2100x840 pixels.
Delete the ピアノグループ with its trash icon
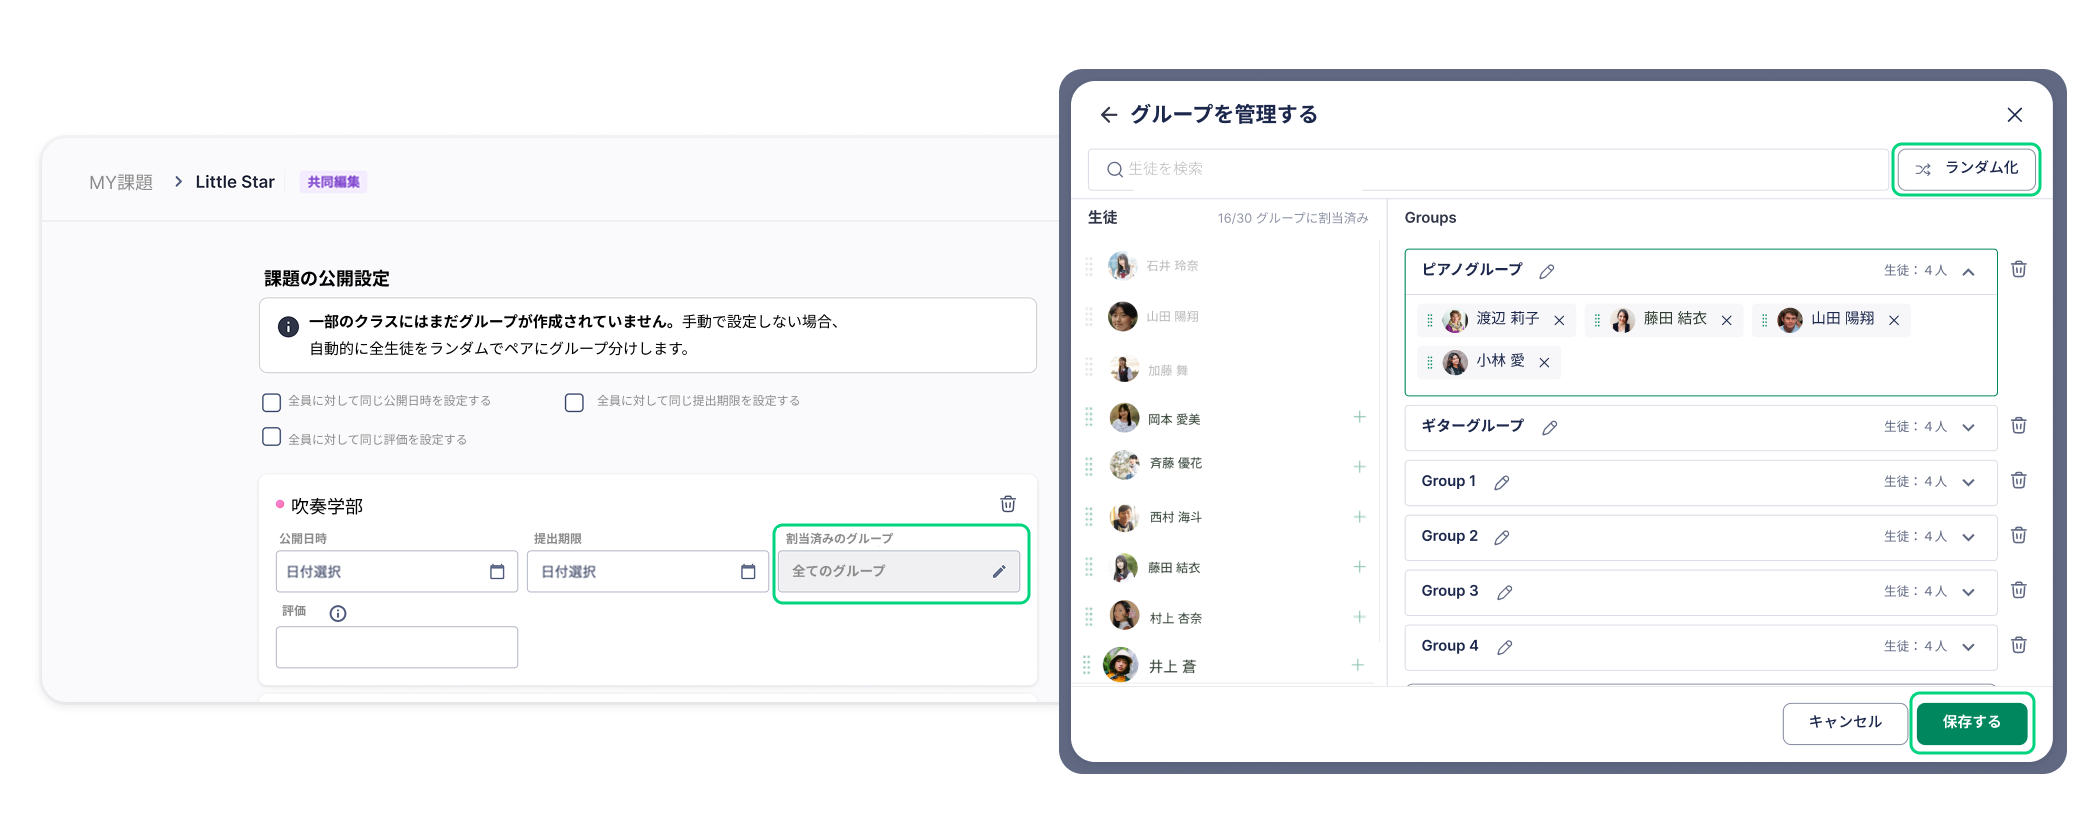pos(2018,269)
